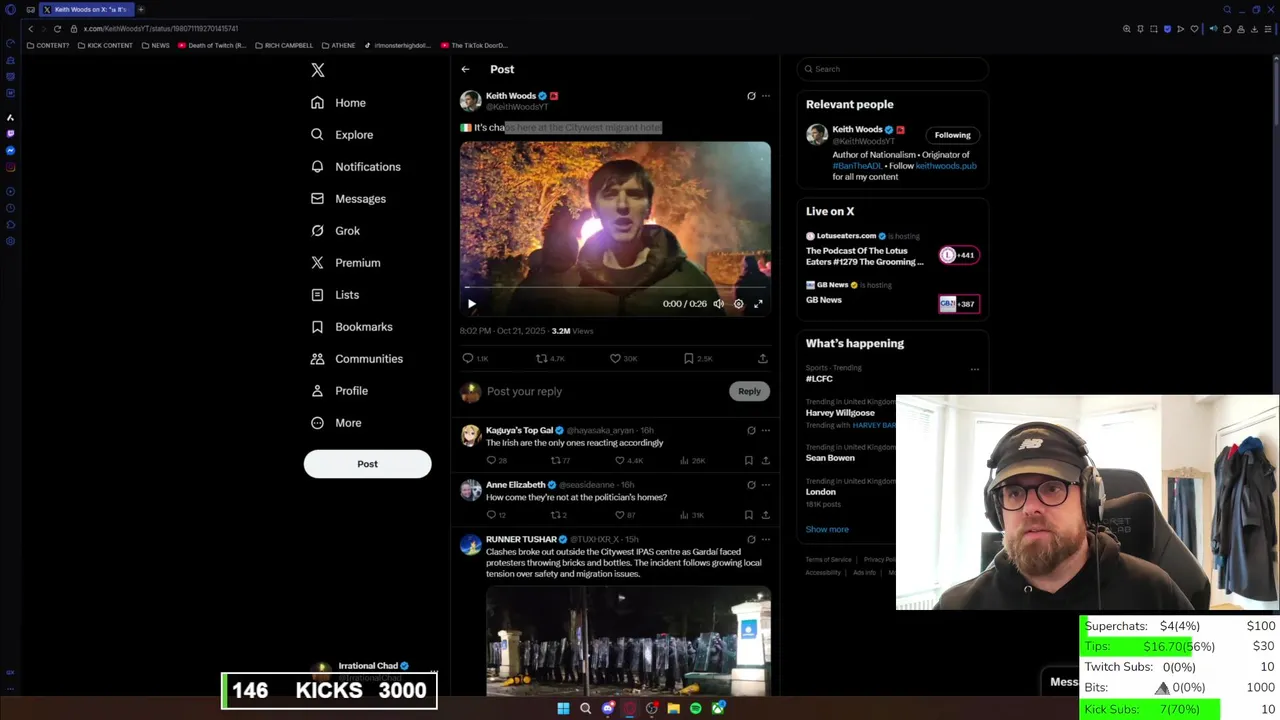
Task: Open more options for the #LCFC trend
Action: coord(975,369)
